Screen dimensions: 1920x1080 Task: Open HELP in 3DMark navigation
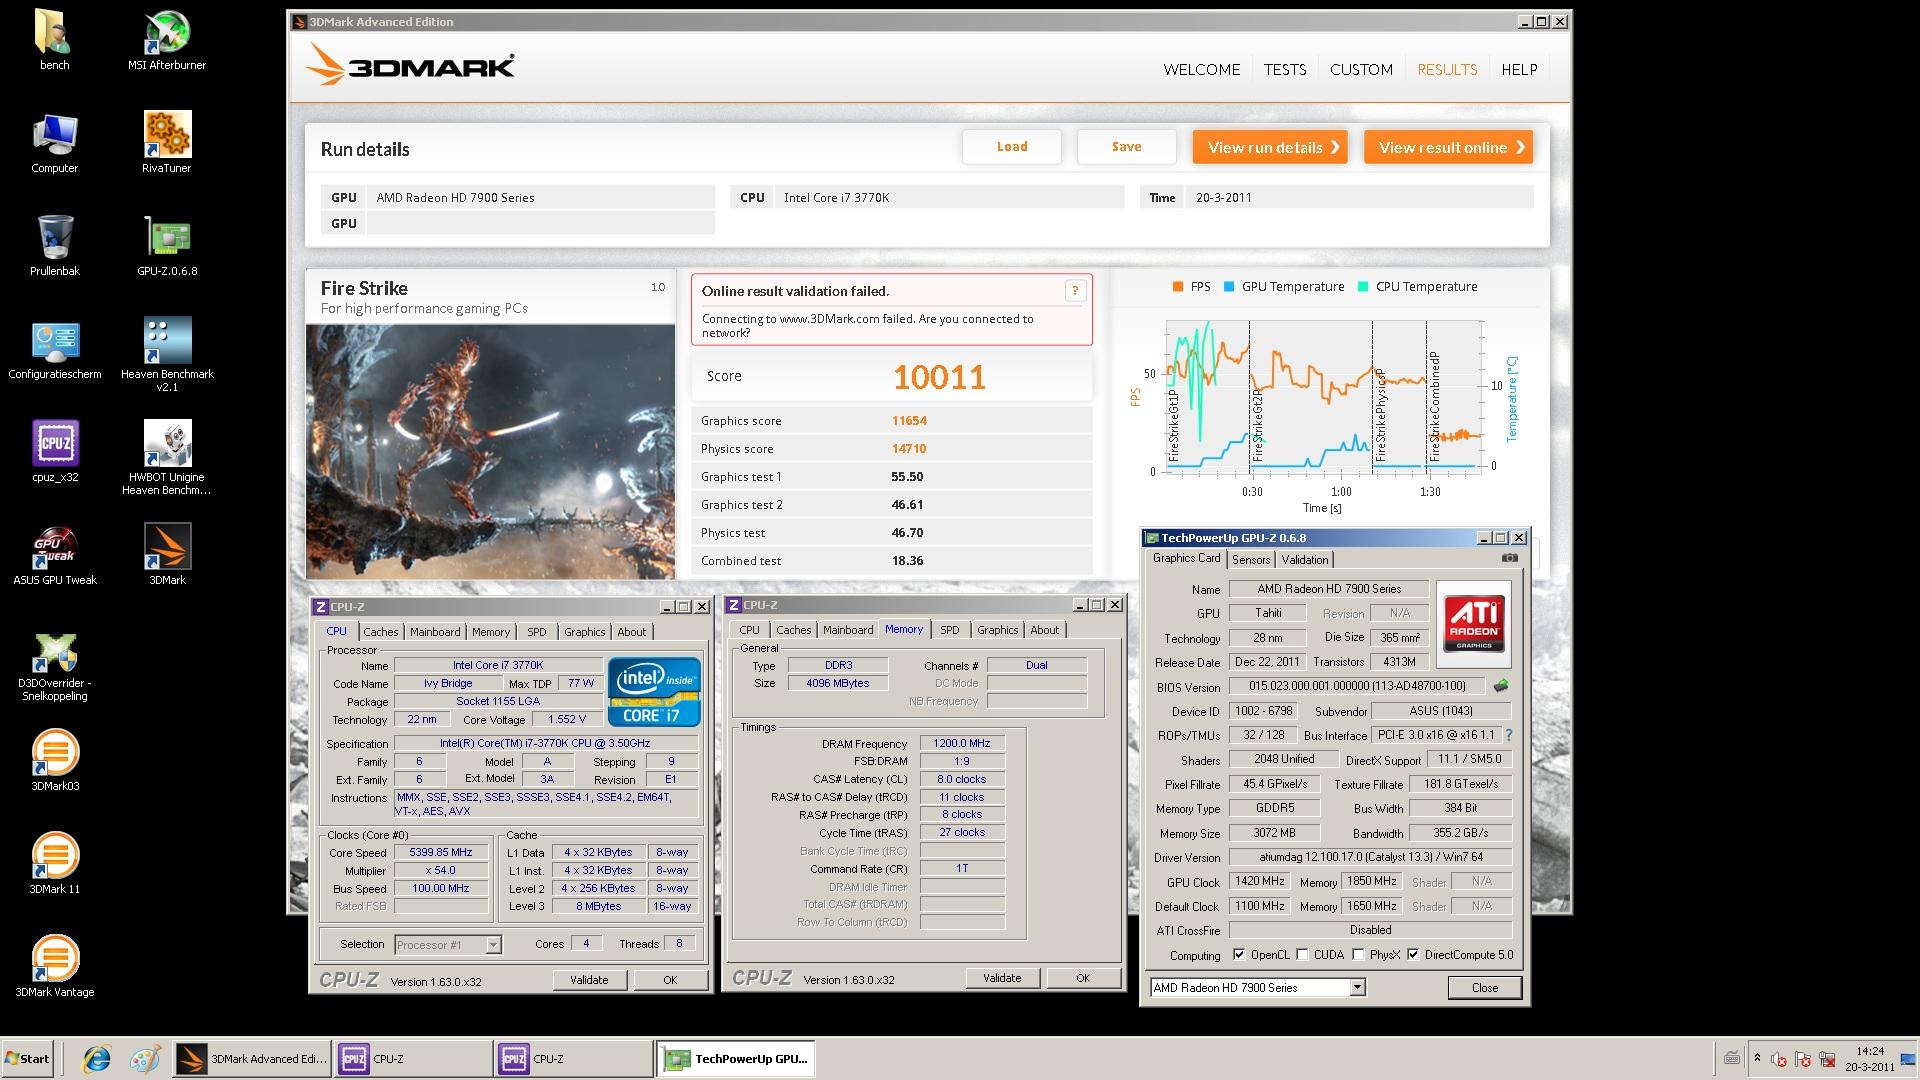(1519, 69)
